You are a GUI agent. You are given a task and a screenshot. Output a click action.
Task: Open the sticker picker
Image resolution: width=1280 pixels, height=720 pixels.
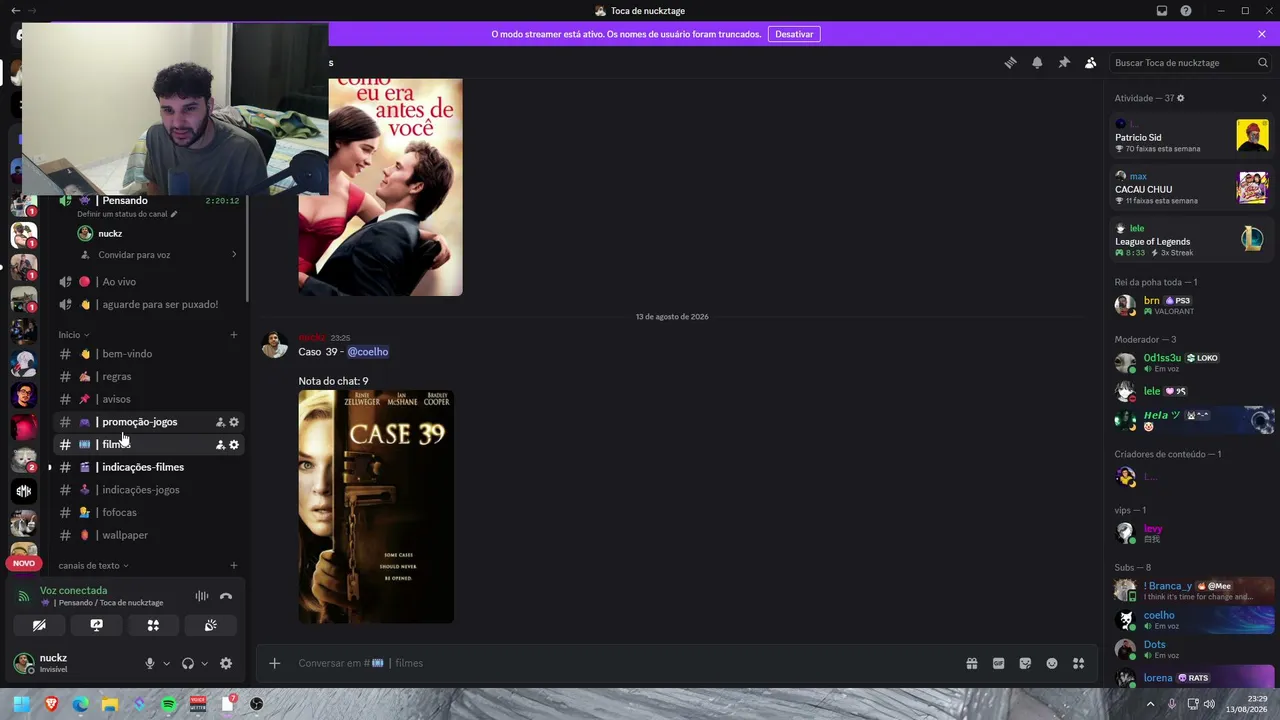click(1025, 663)
